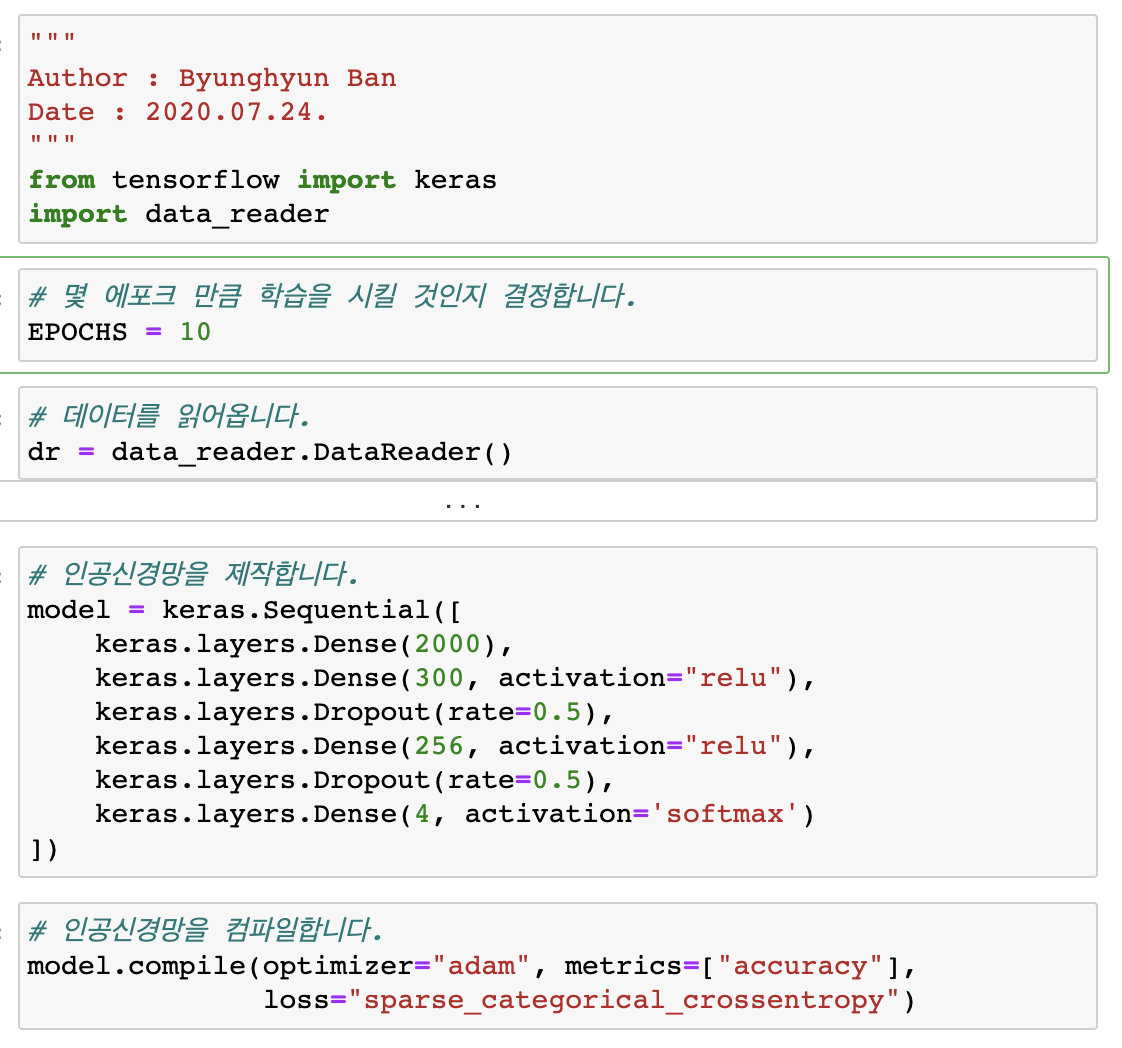The height and width of the screenshot is (1048, 1122).
Task: Click the loss="sparse_categorical_crossentropy" line
Action: (590, 1000)
